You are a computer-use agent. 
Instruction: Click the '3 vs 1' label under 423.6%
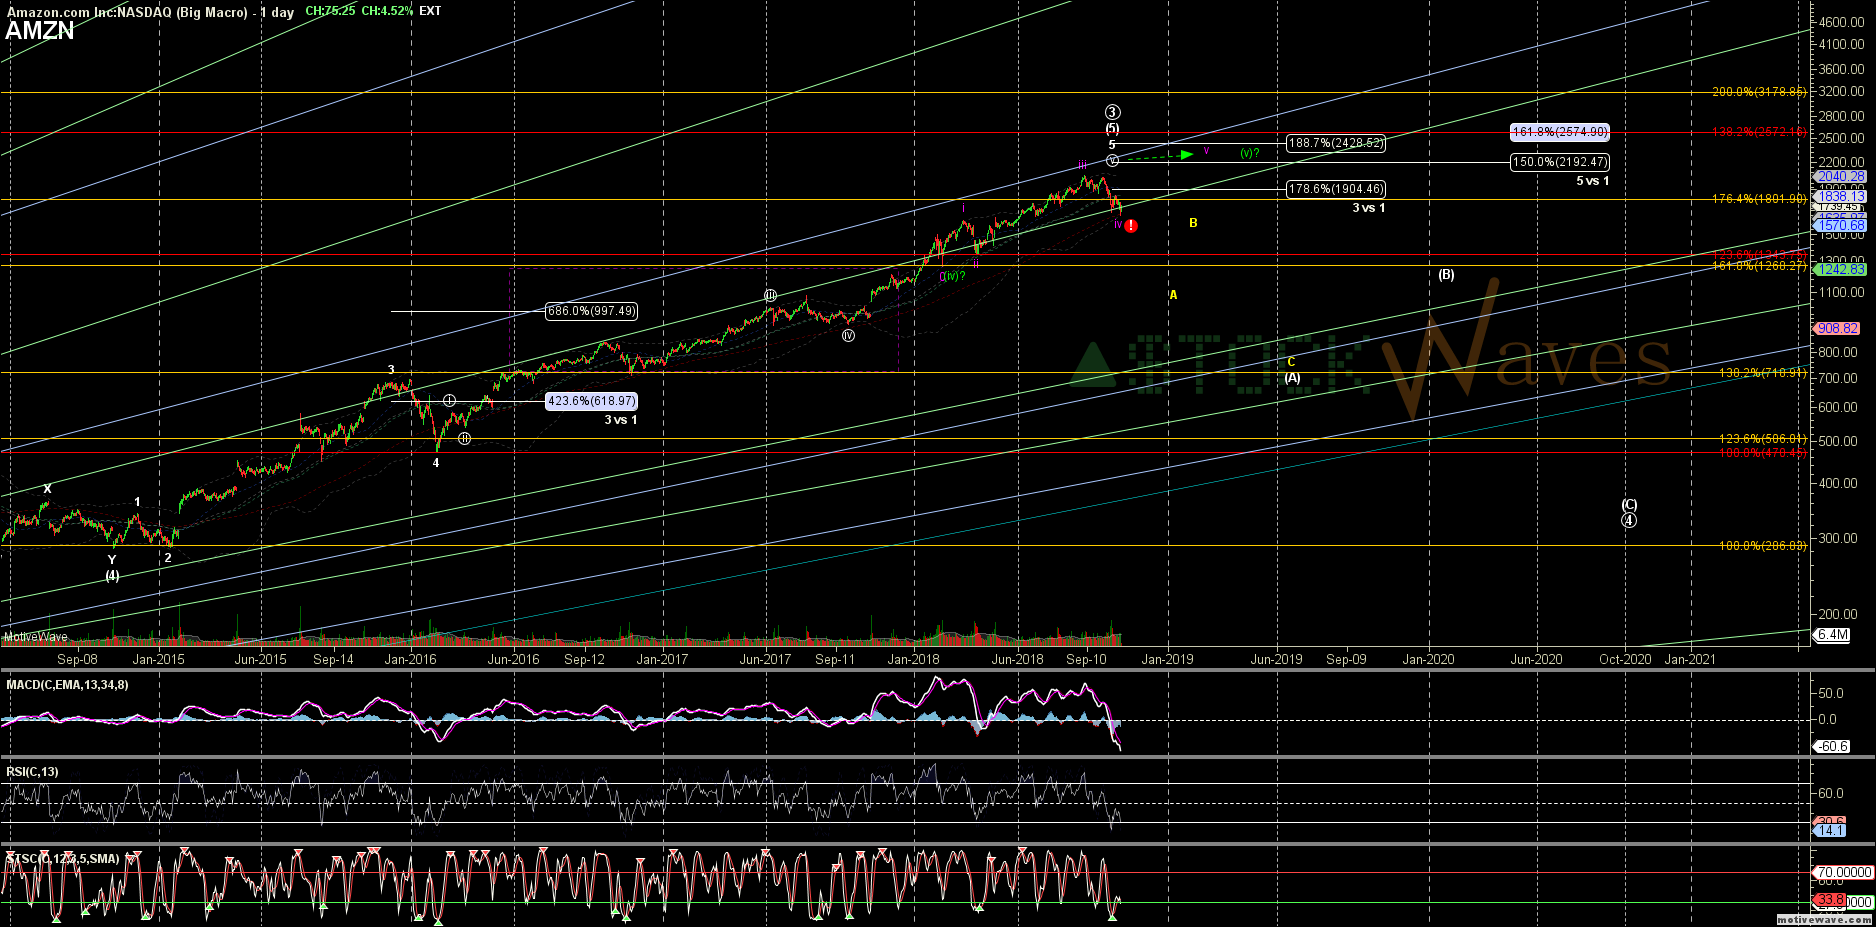(x=620, y=420)
